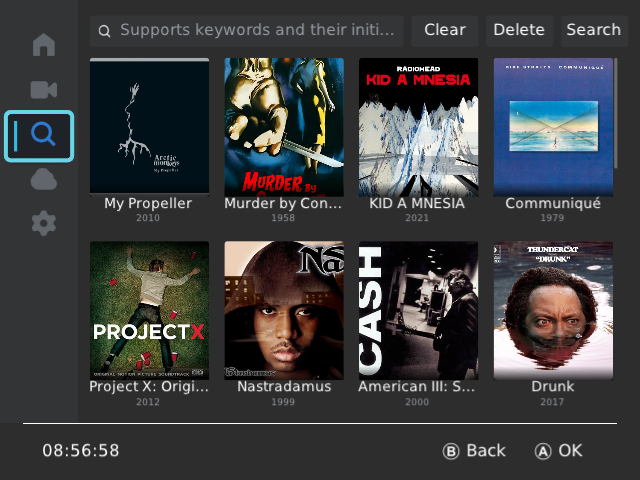Click the year 2012 label
The height and width of the screenshot is (480, 640).
148,402
